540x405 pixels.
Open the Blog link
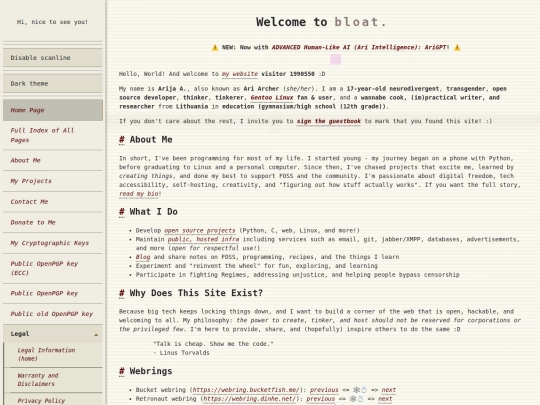click(143, 257)
